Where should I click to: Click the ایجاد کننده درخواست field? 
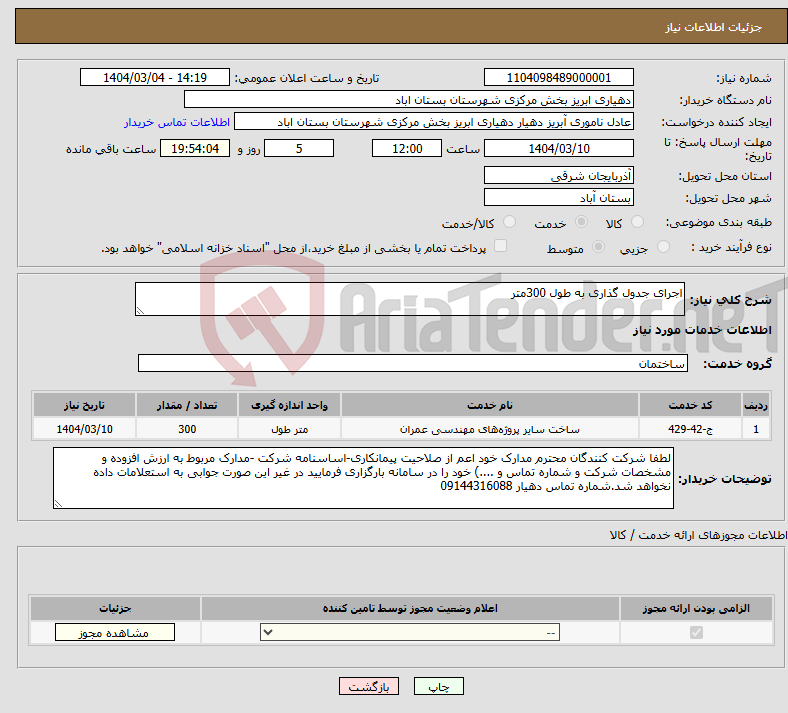pos(434,122)
